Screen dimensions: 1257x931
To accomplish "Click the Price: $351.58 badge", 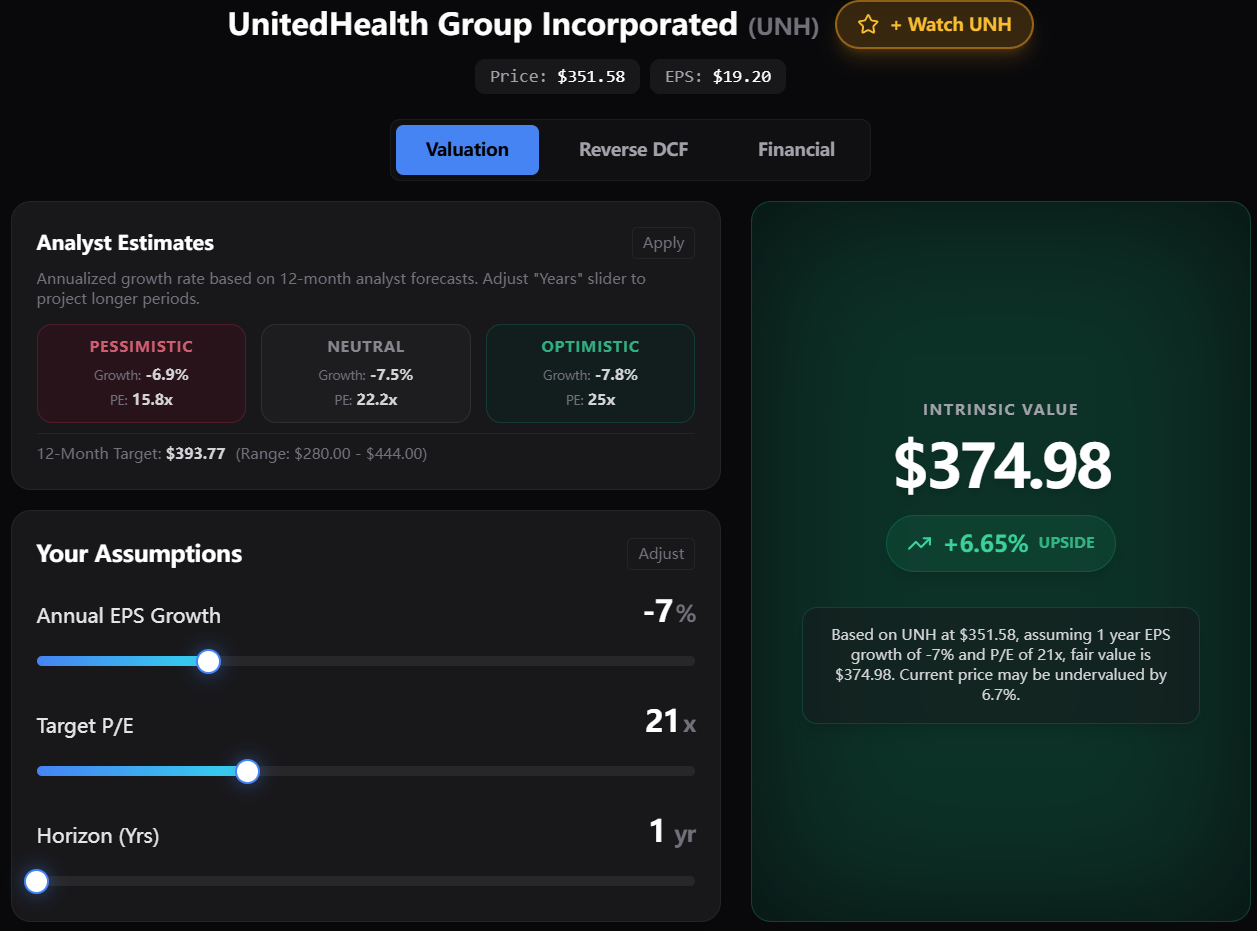I will (557, 77).
